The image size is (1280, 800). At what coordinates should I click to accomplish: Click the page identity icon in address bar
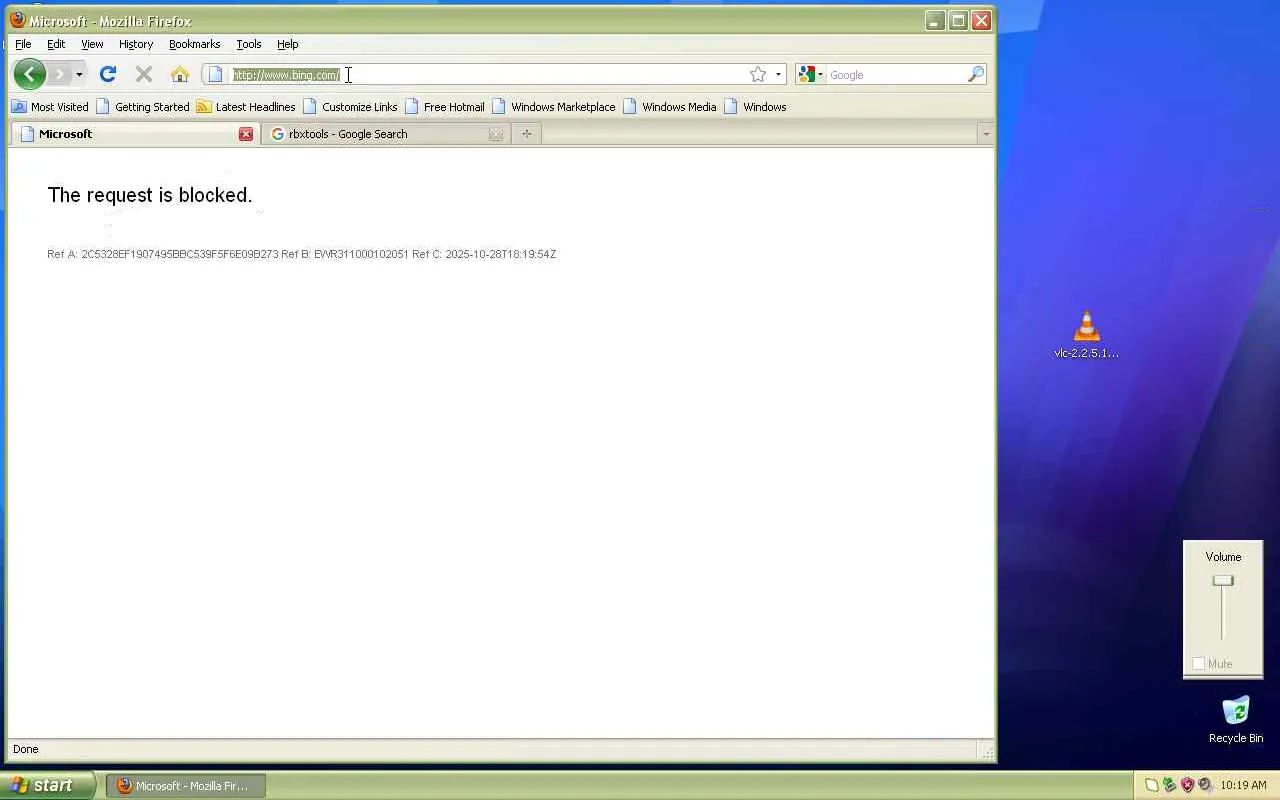click(x=215, y=74)
